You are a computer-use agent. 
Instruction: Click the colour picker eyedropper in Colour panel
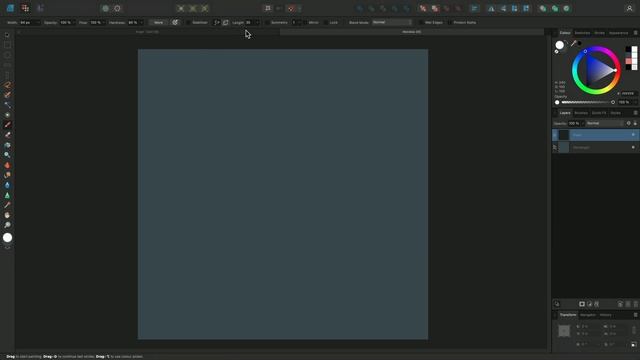(573, 44)
